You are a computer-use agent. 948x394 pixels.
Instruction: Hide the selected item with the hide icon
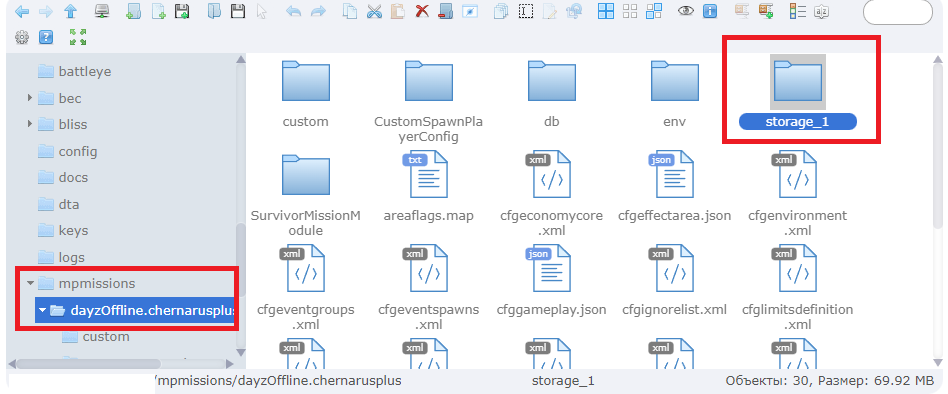tap(470, 11)
